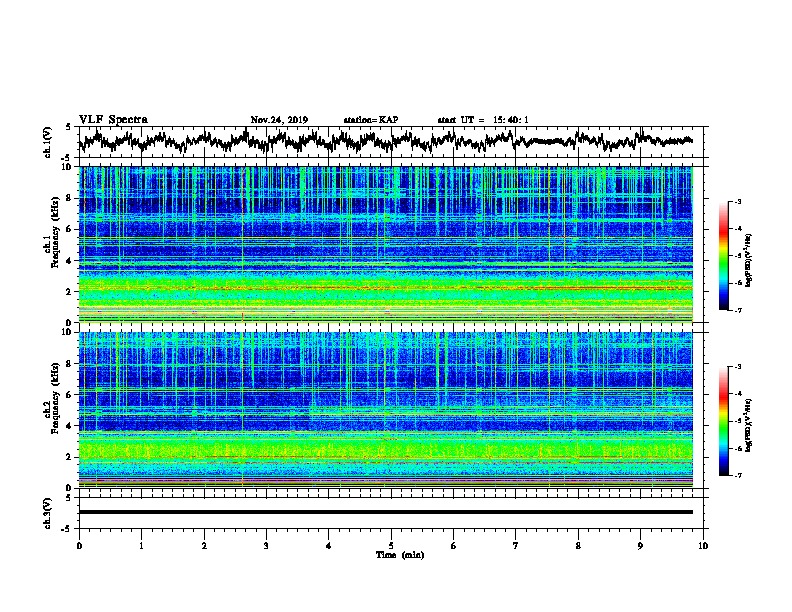Image resolution: width=792 pixels, height=612 pixels.
Task: Click the "VLF Spectra" plot title
Action: (113, 120)
